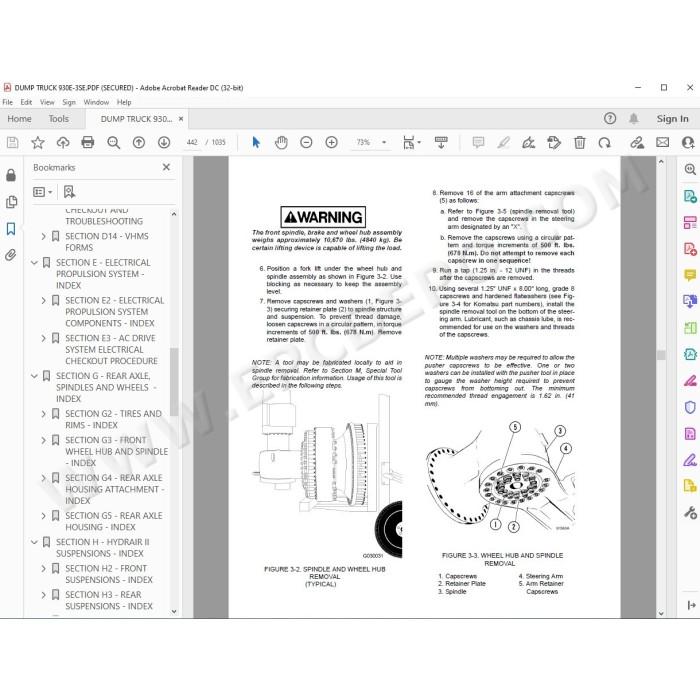Open the zoom level dropdown arrow
This screenshot has width=700, height=700.
pyautogui.click(x=384, y=142)
